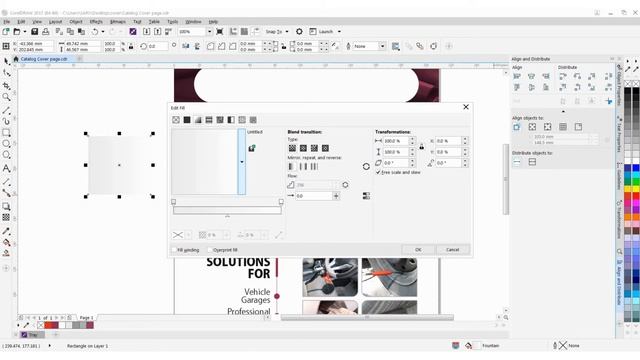Click Reverse fill icon in dialog
Viewport: 640px width, 360px height.
click(x=366, y=166)
